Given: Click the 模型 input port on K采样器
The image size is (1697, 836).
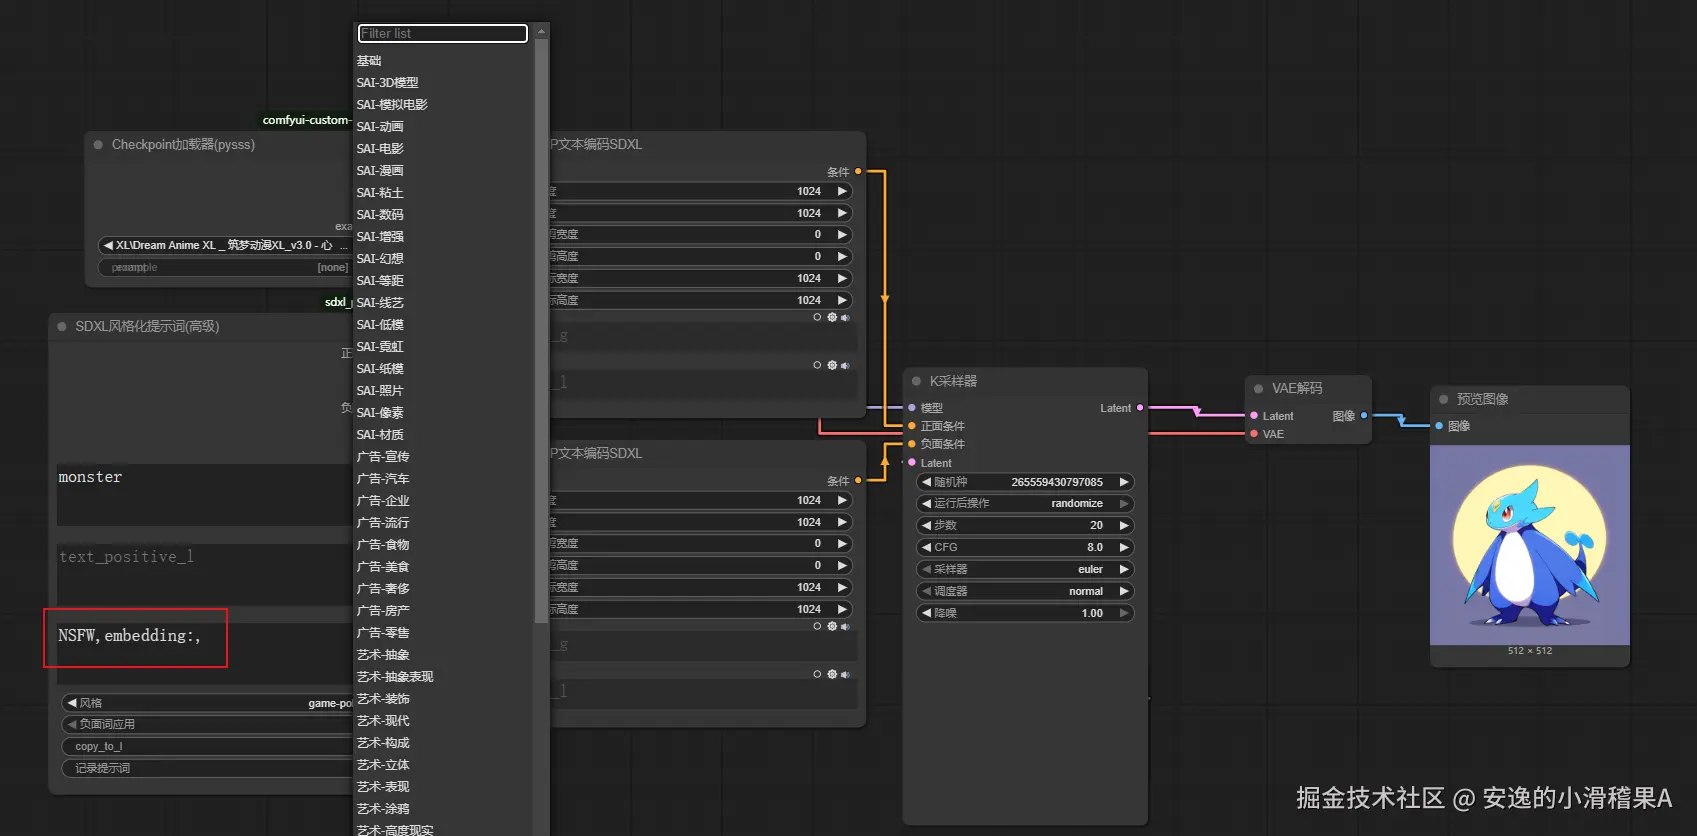Looking at the screenshot, I should pos(912,408).
